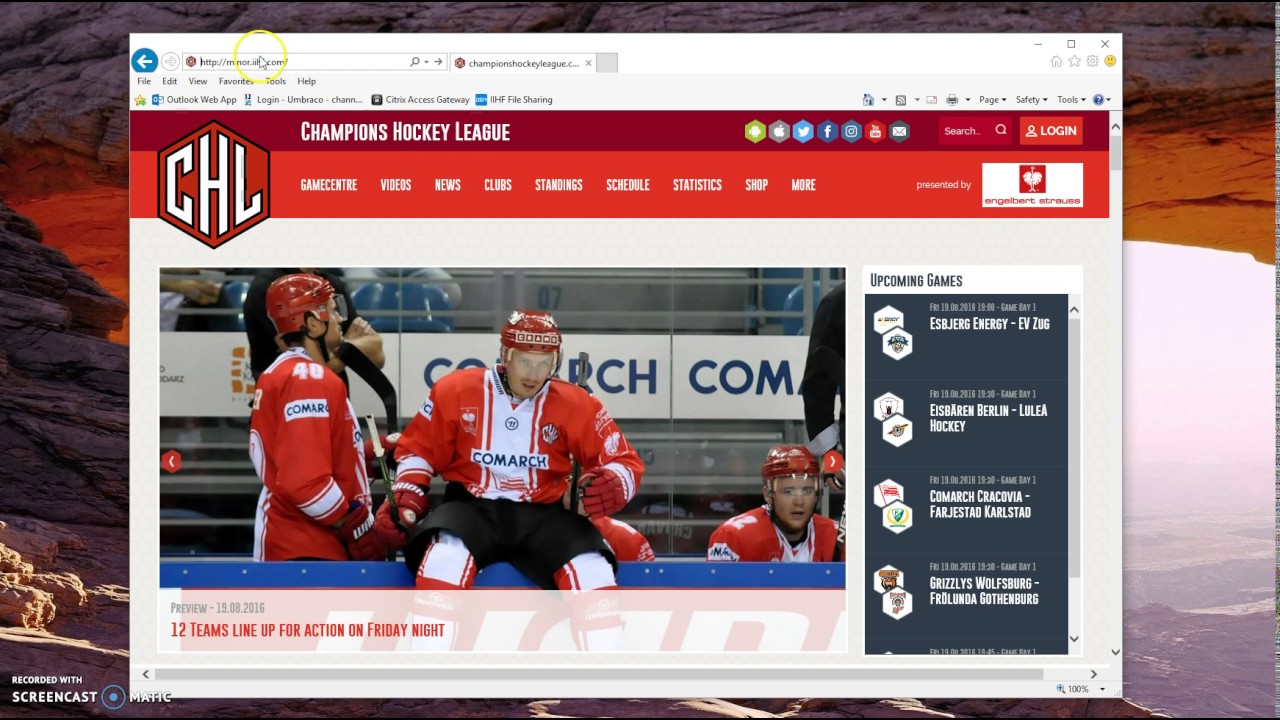This screenshot has width=1280, height=720.
Task: Click the command bar Read Mail icon
Action: [x=931, y=100]
